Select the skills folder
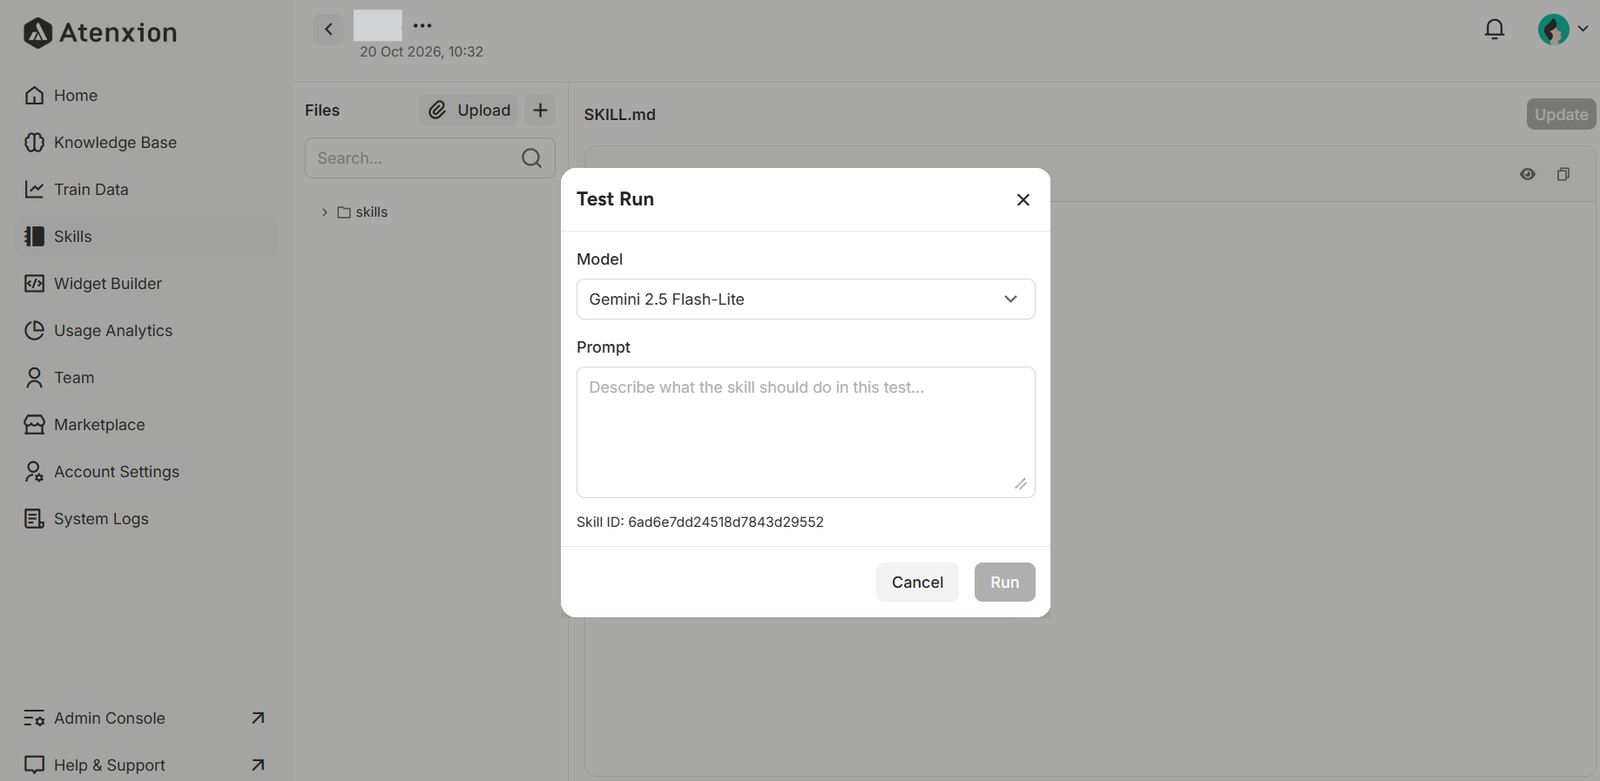Screen dimensions: 1600x781 362,212
